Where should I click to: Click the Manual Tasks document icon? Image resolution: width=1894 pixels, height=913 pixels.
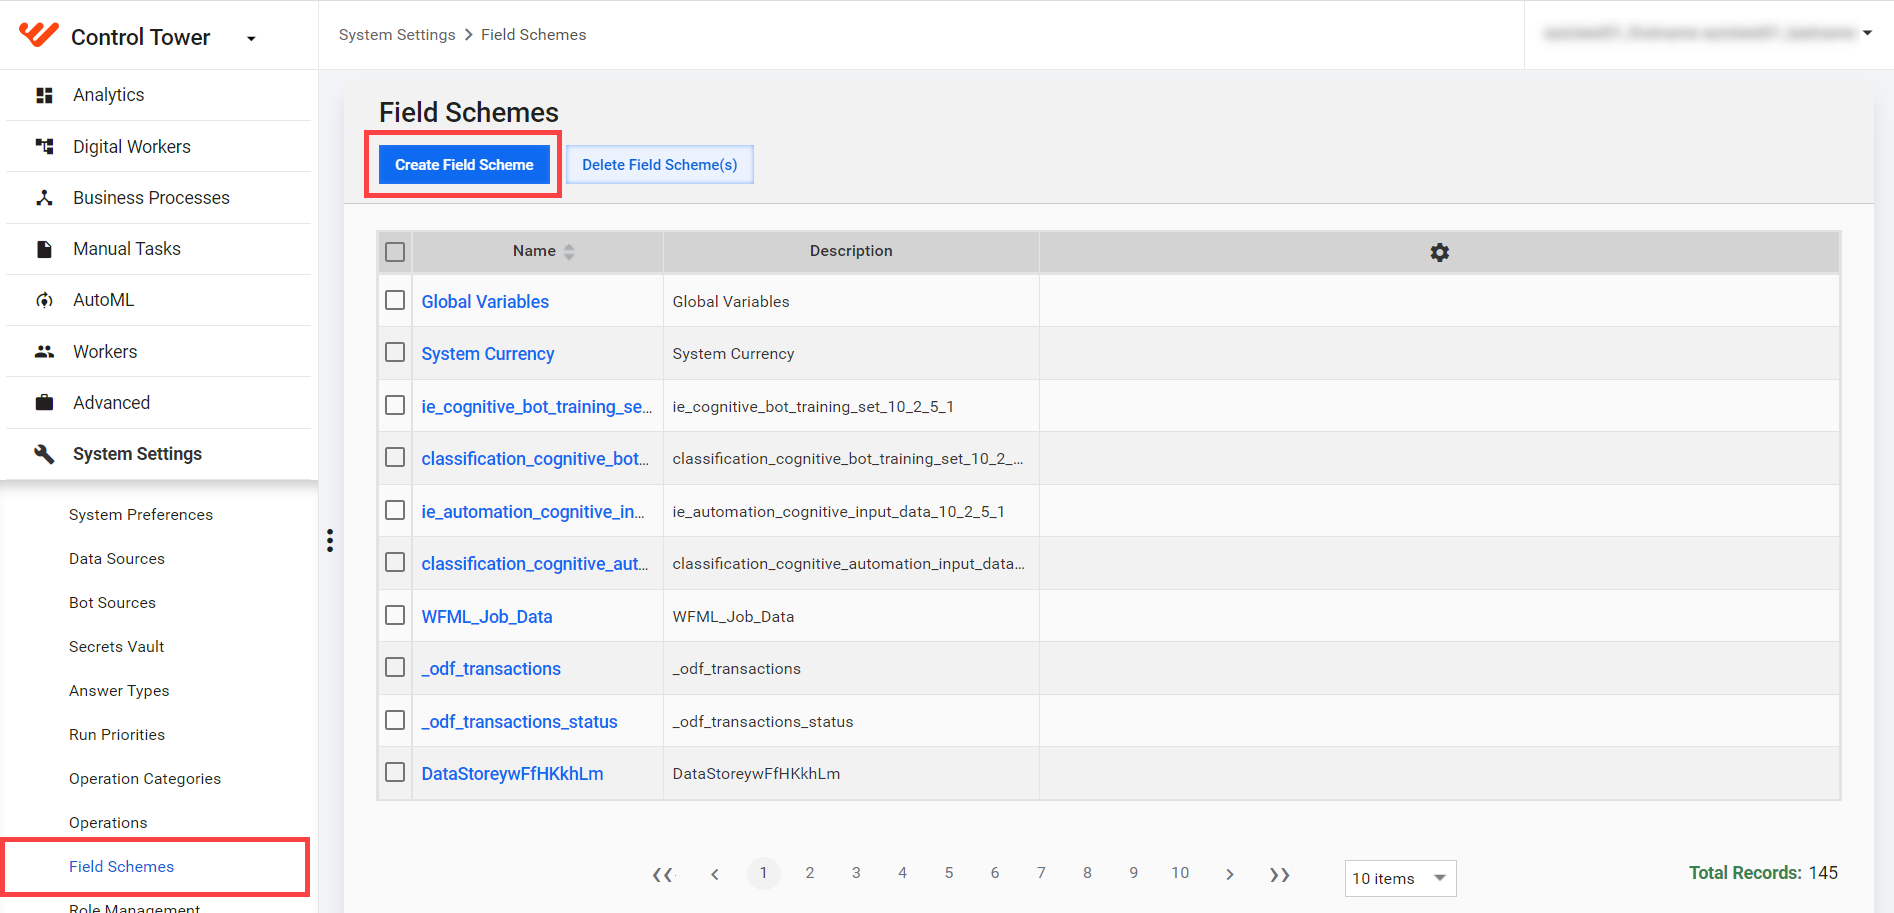44,249
